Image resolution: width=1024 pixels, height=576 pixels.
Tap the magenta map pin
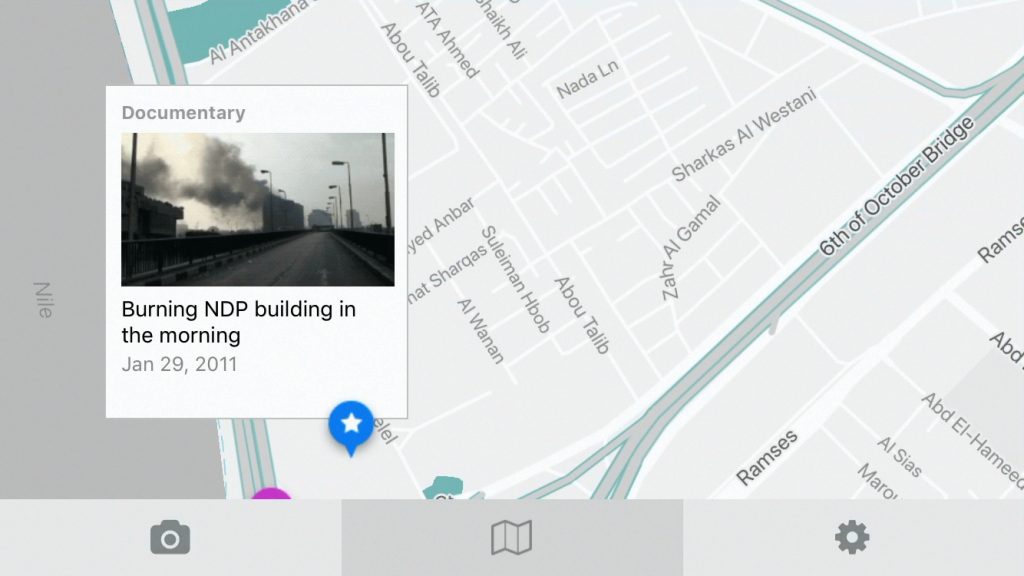coord(271,493)
